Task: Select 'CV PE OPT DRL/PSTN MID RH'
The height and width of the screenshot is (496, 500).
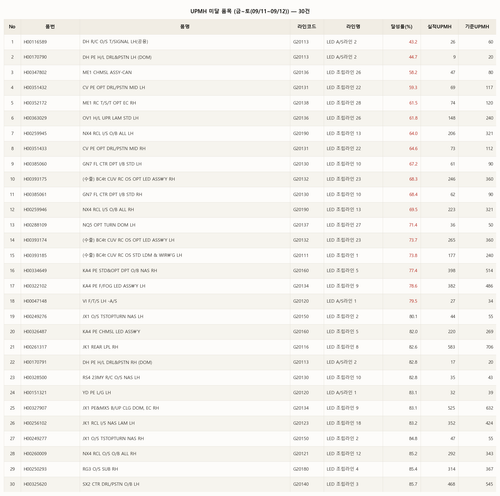Action: pos(114,149)
